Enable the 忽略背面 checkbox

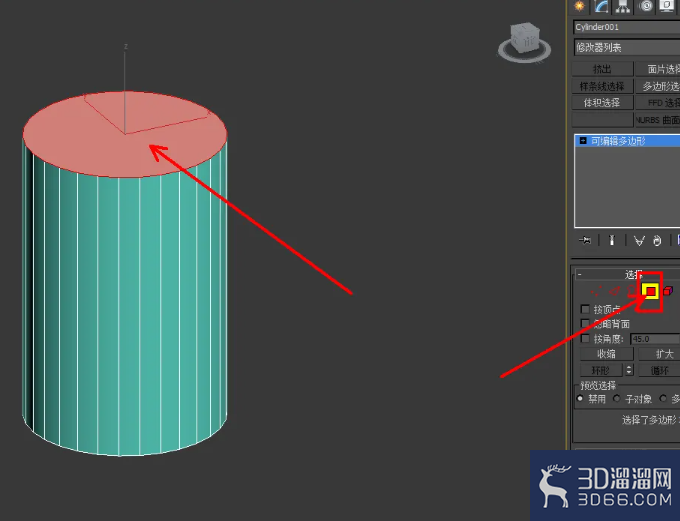click(x=585, y=324)
